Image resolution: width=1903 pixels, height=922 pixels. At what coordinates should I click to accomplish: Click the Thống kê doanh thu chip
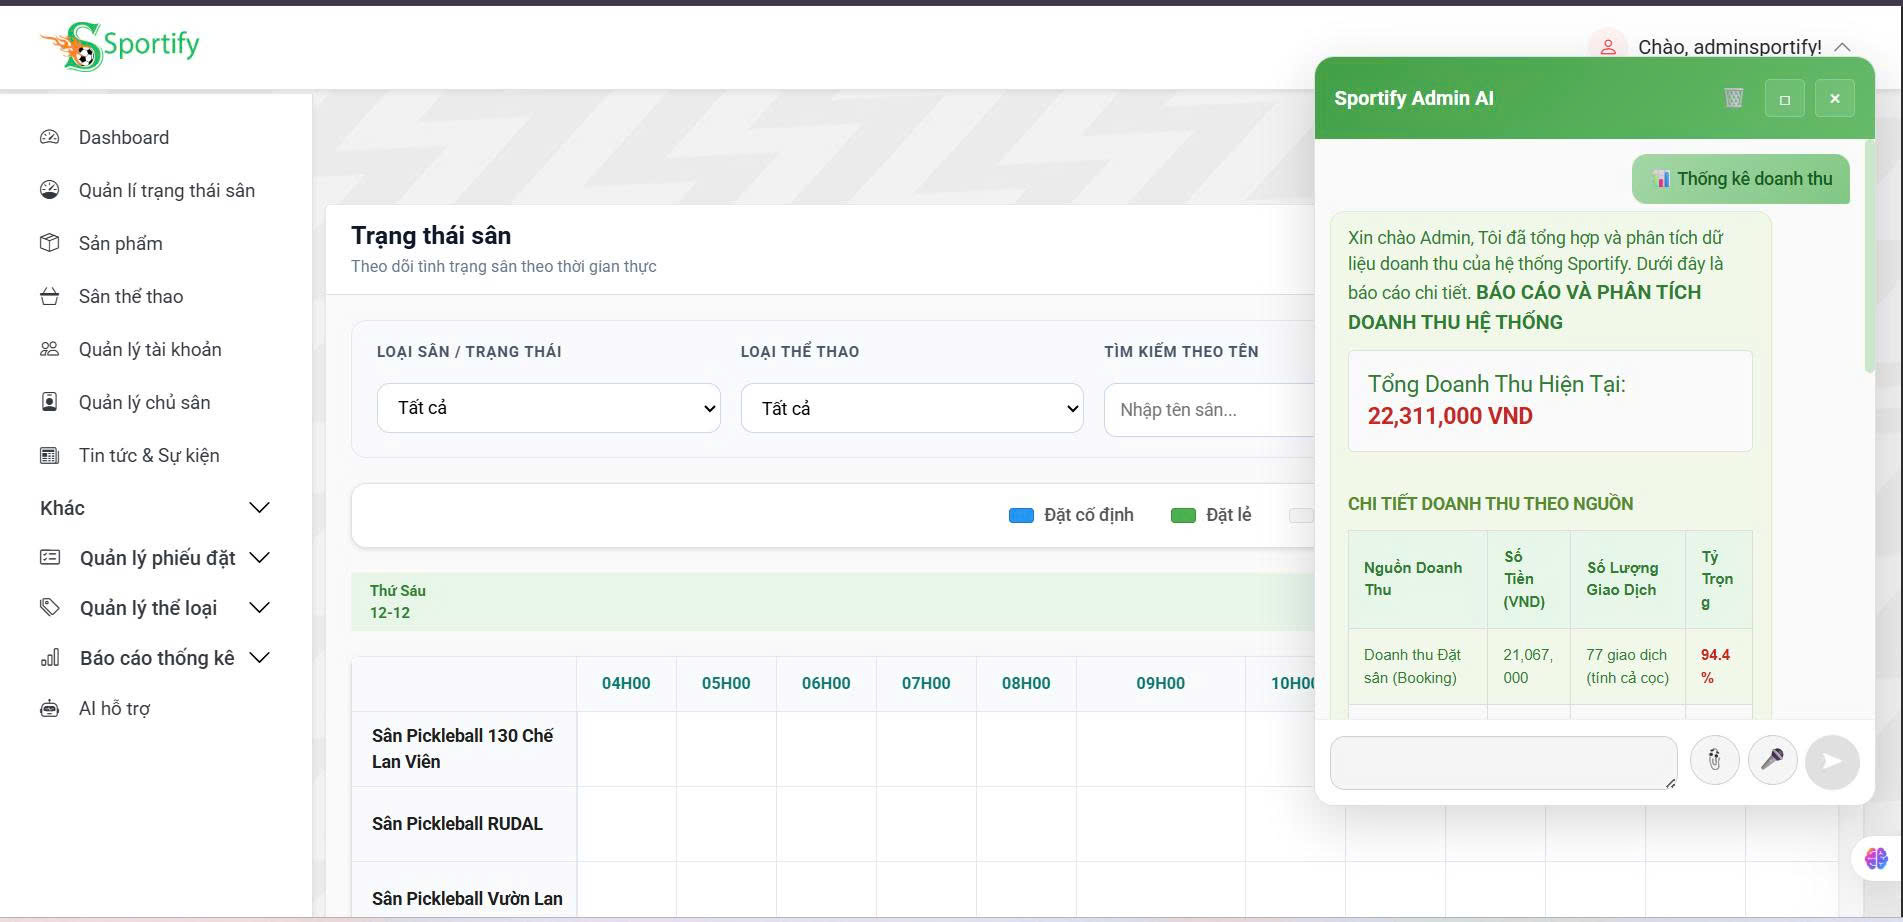(1740, 179)
